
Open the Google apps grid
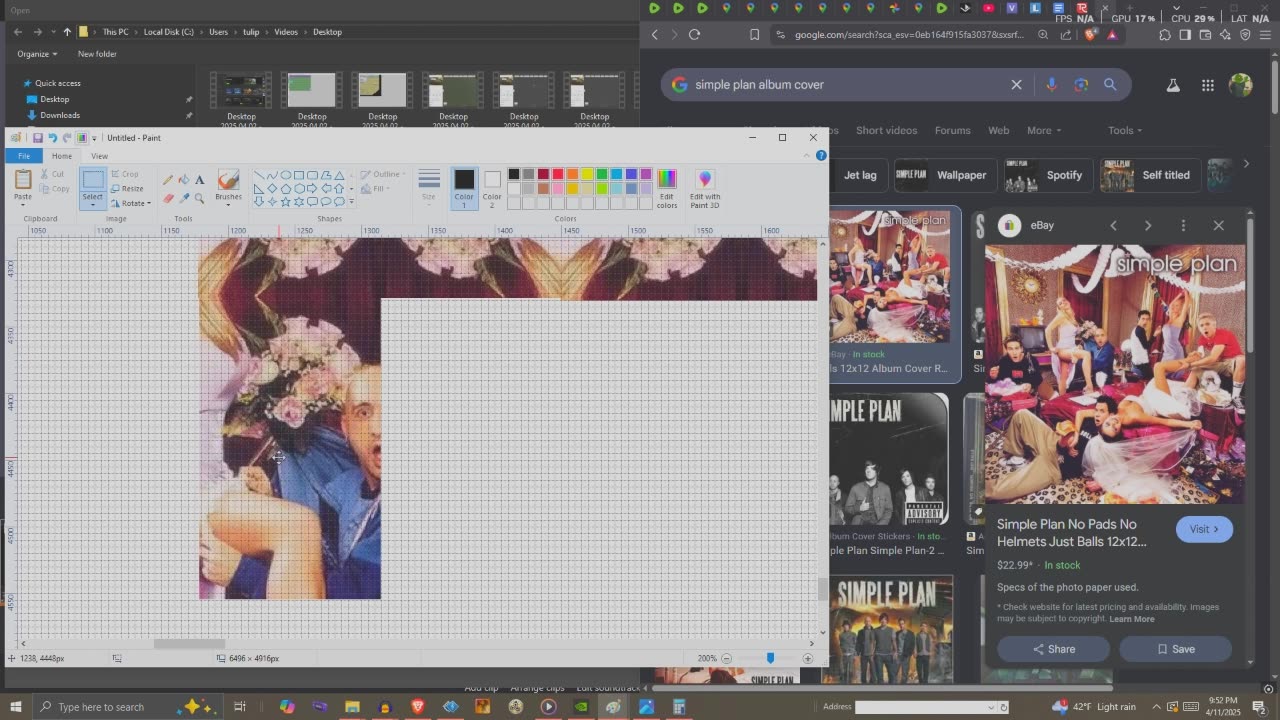[1208, 85]
